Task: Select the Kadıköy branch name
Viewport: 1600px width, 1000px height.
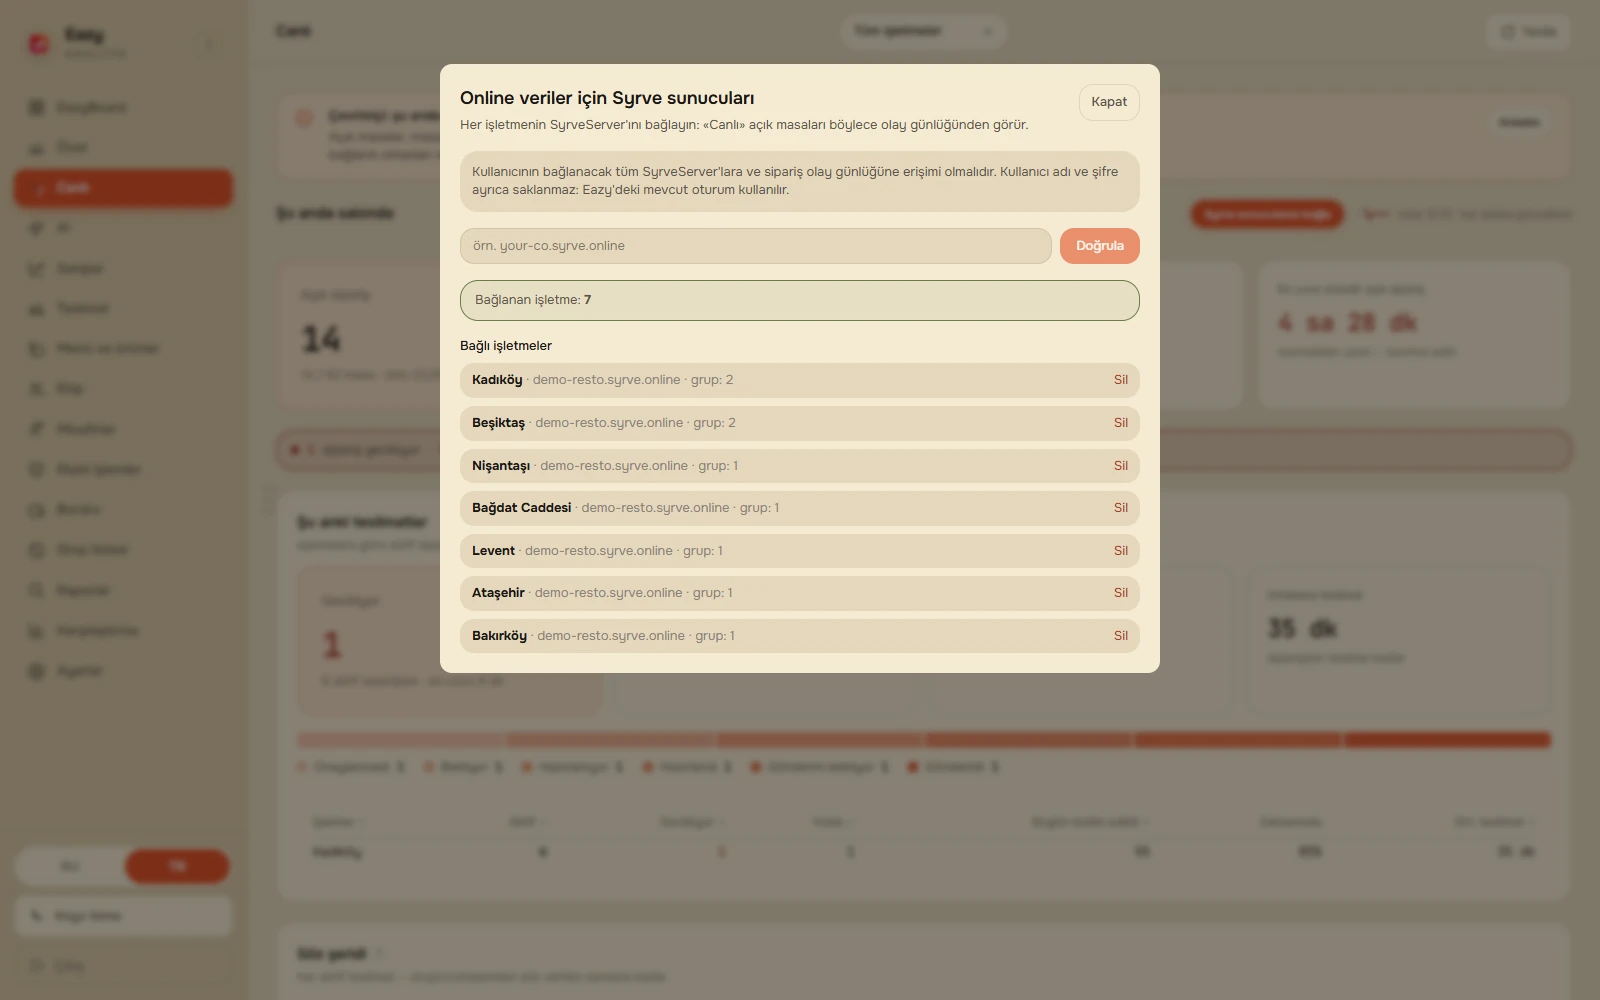Action: 497,380
